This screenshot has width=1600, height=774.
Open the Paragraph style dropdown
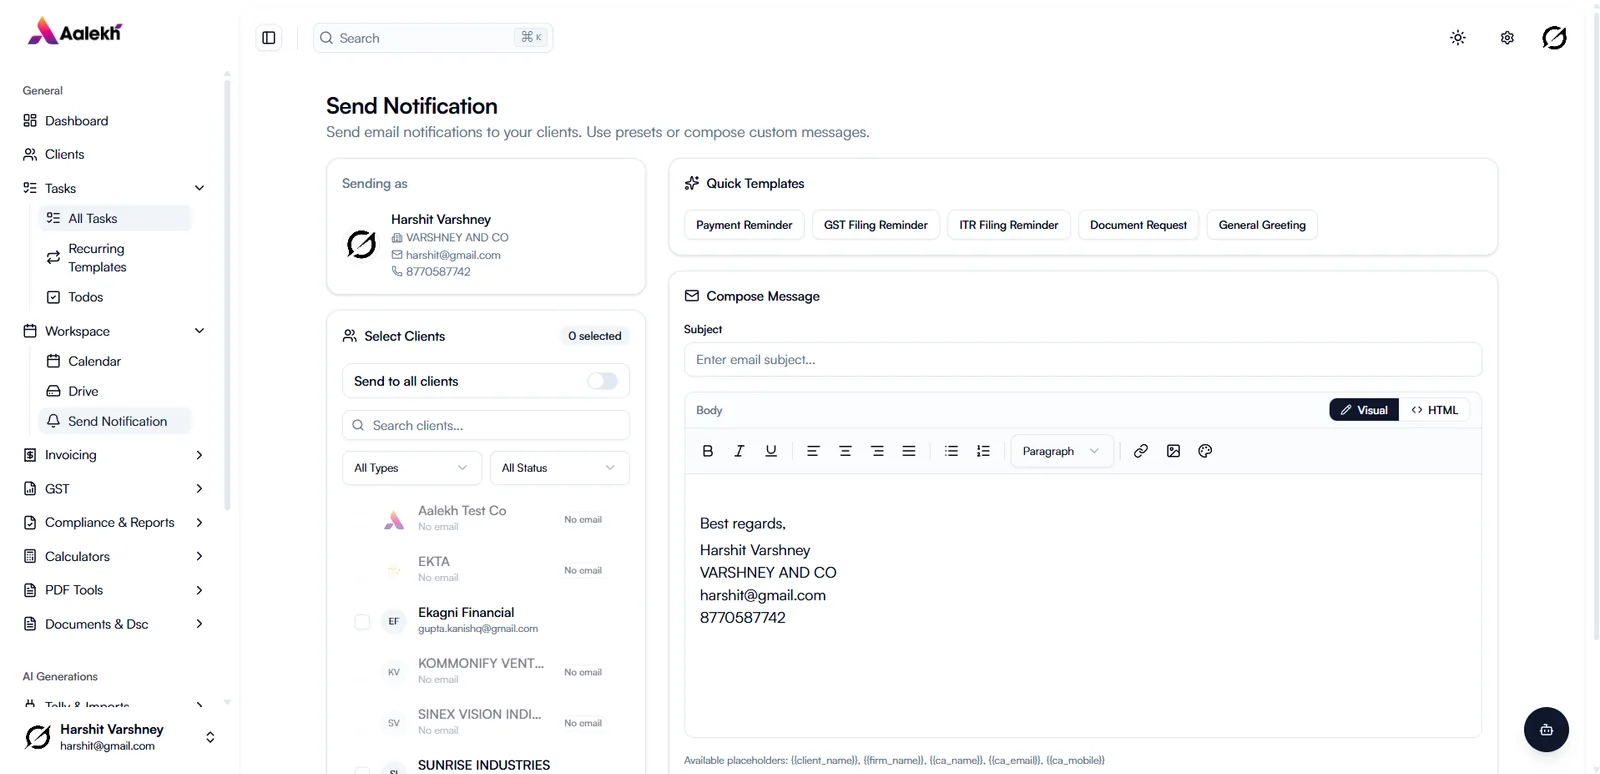(x=1060, y=451)
